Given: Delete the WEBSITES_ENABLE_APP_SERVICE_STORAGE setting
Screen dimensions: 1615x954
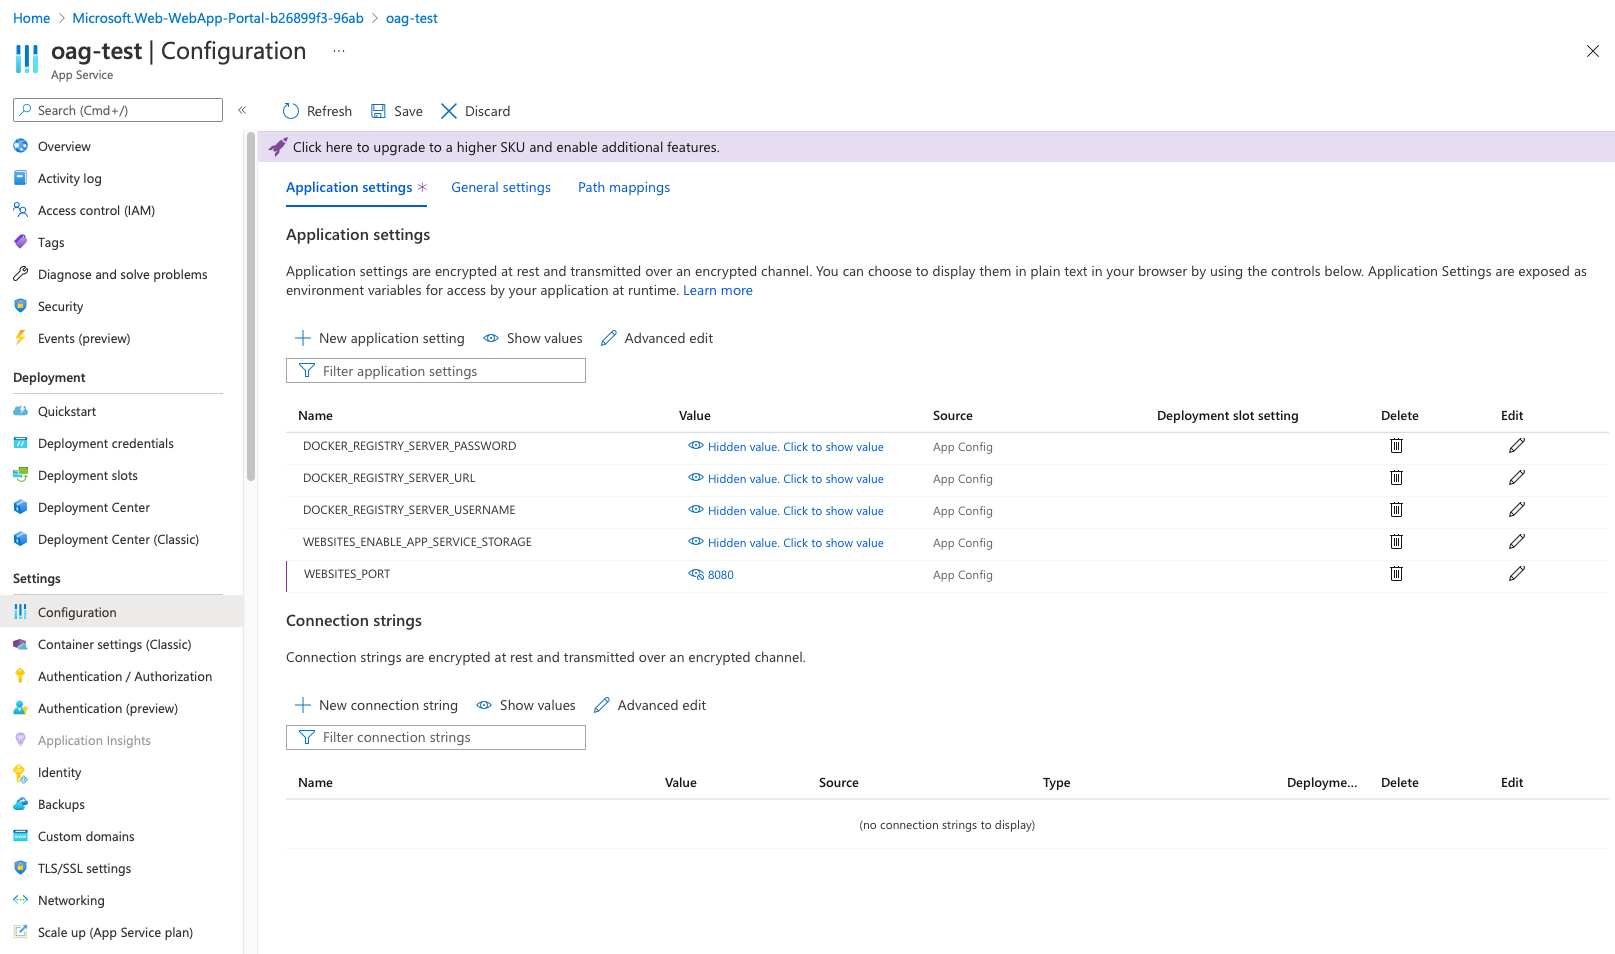Looking at the screenshot, I should pos(1396,542).
